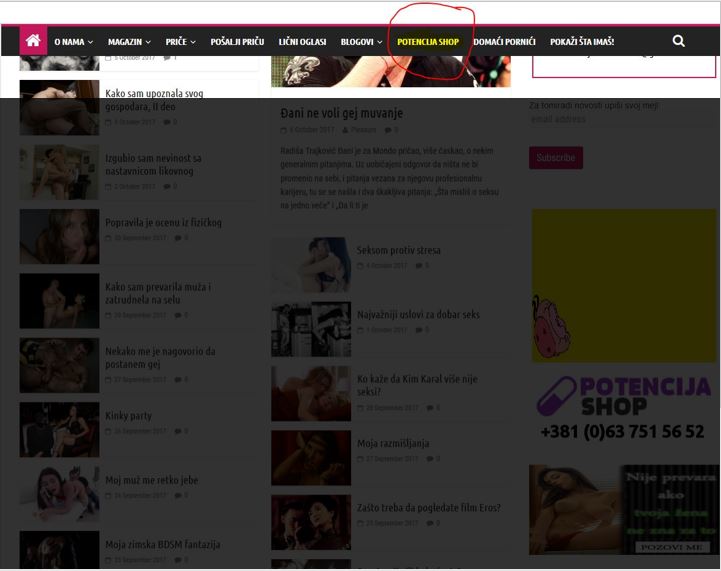Screen dimensions: 721x571
Task: Open Kako sam upoznala svog gospodara story
Action: coord(154,100)
